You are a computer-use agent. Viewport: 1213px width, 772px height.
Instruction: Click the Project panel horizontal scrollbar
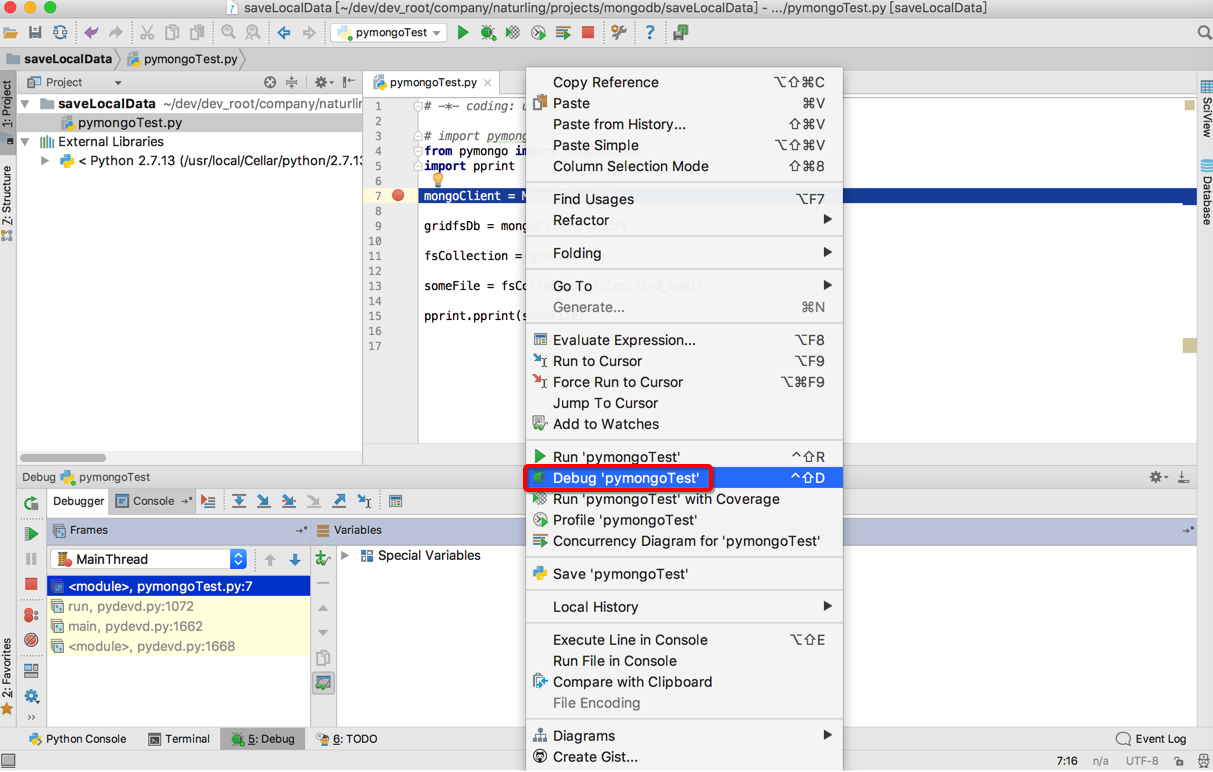[x=63, y=458]
